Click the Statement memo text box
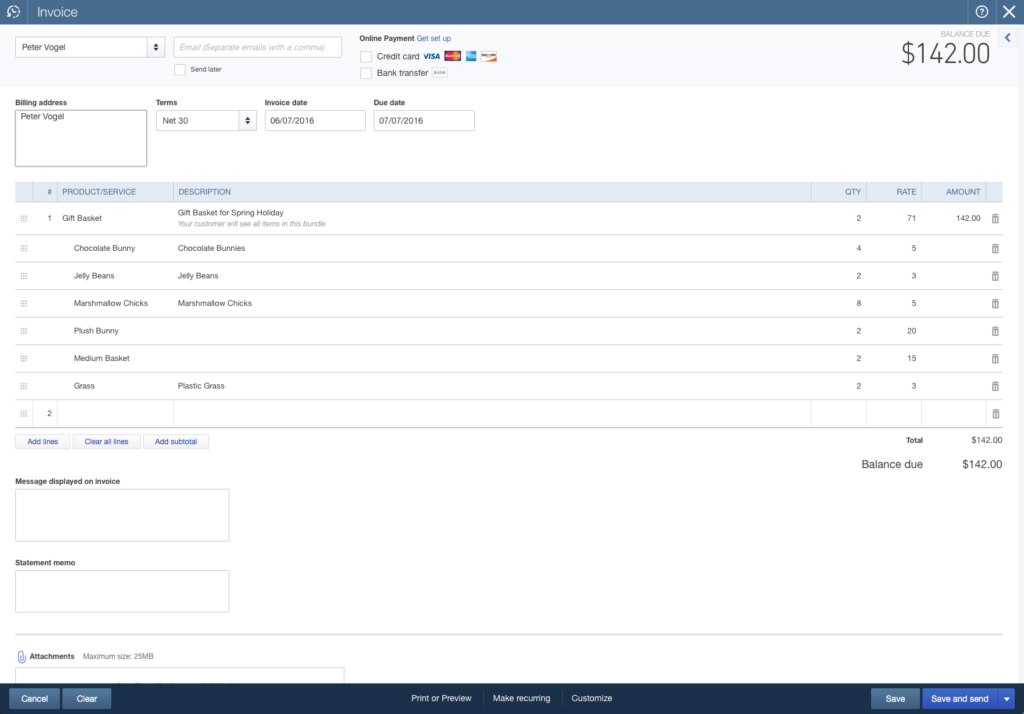Image resolution: width=1024 pixels, height=714 pixels. tap(122, 591)
